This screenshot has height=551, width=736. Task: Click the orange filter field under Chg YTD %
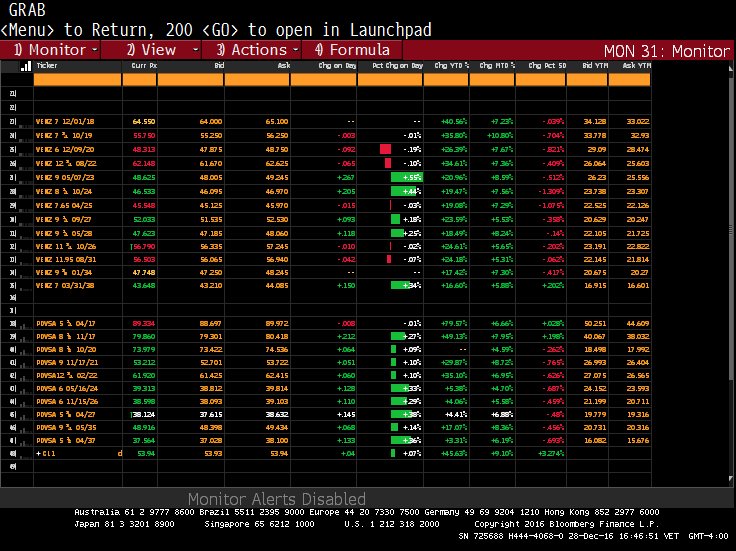pos(446,80)
